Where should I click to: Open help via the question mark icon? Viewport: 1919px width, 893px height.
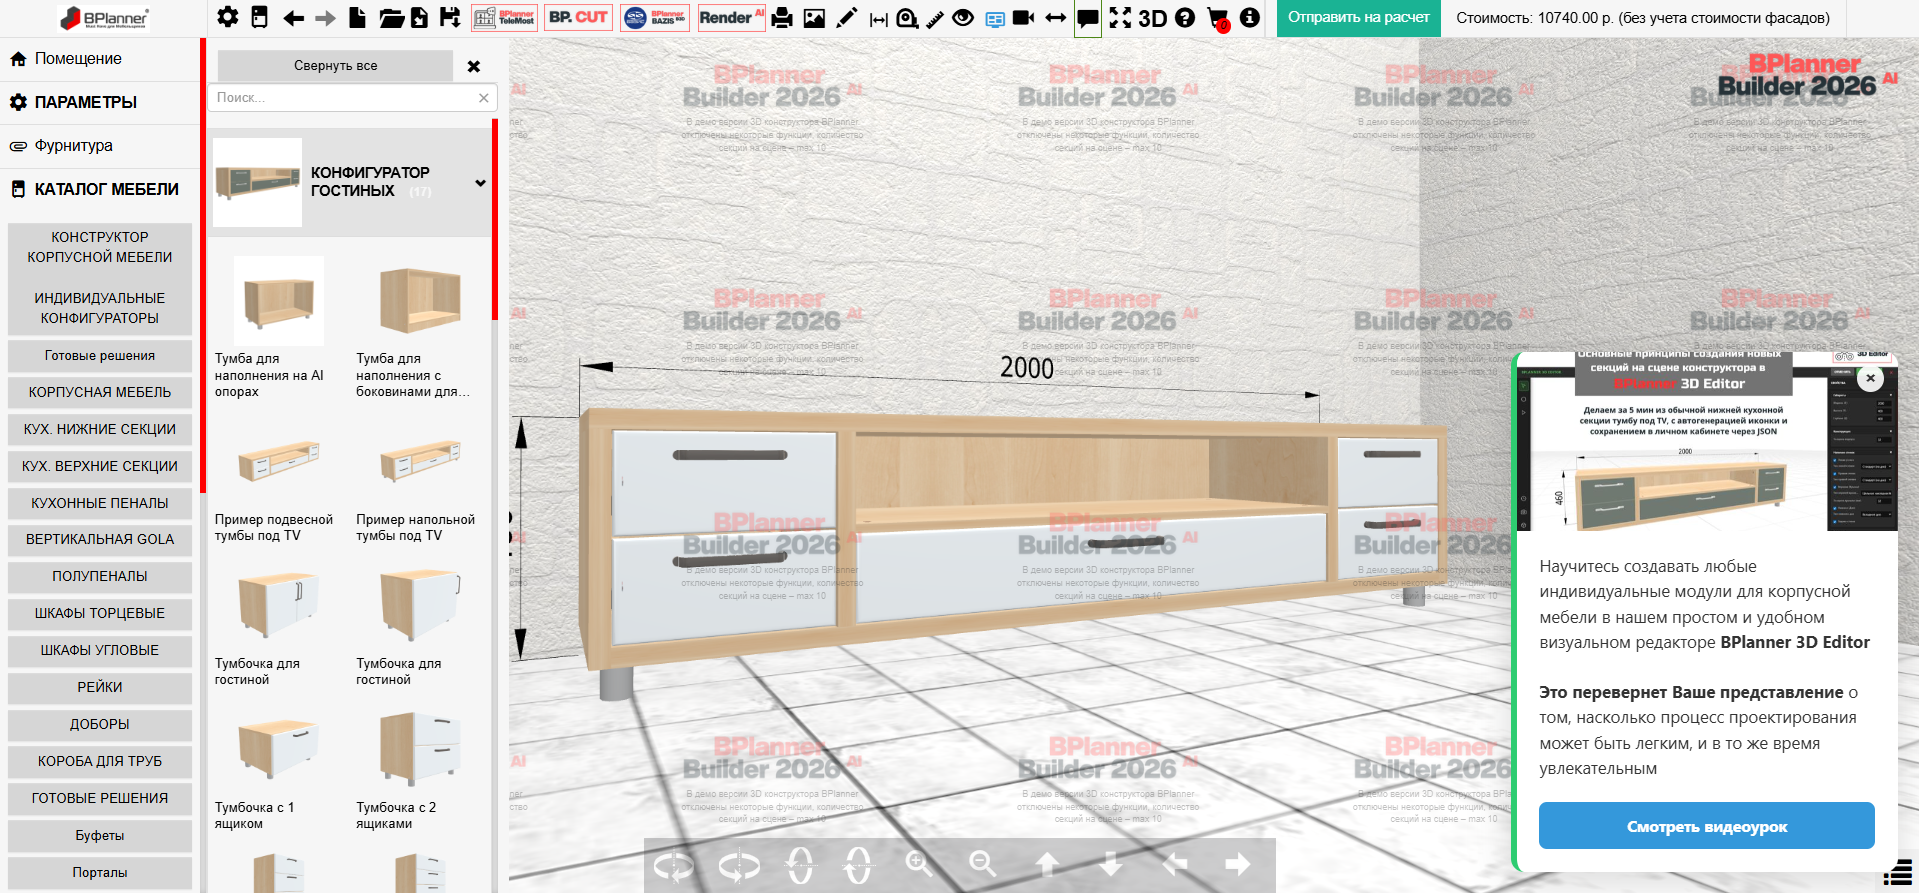1185,18
